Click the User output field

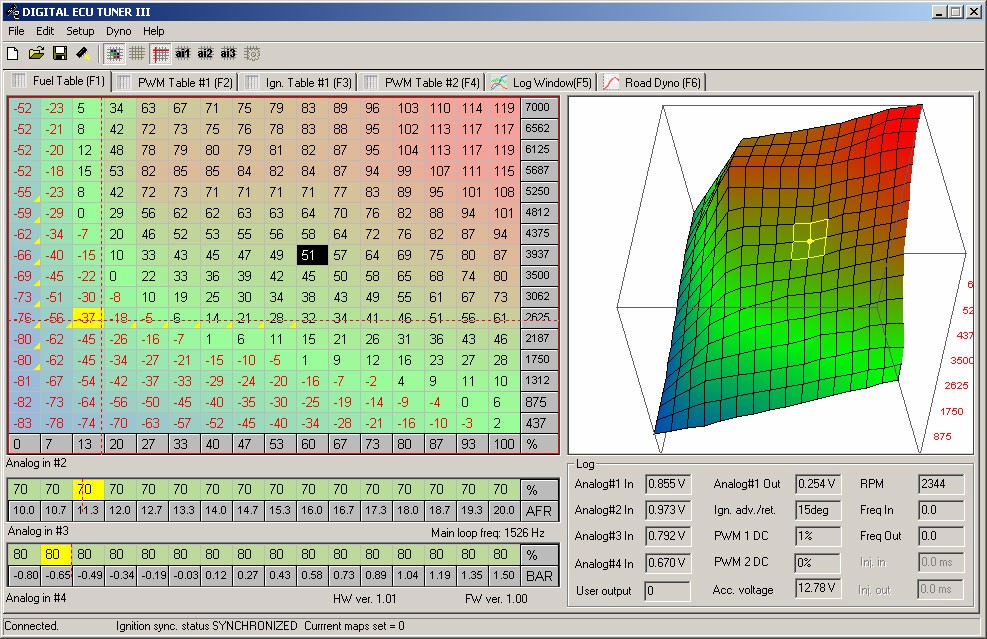[667, 591]
